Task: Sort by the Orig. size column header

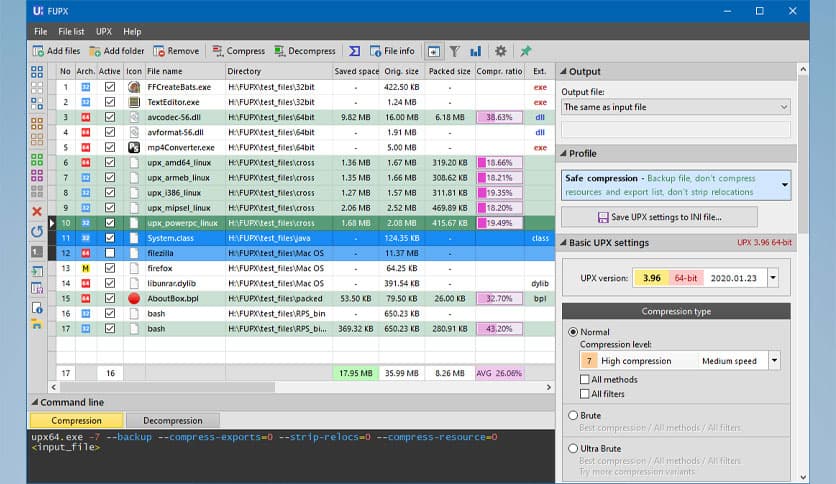Action: [402, 71]
